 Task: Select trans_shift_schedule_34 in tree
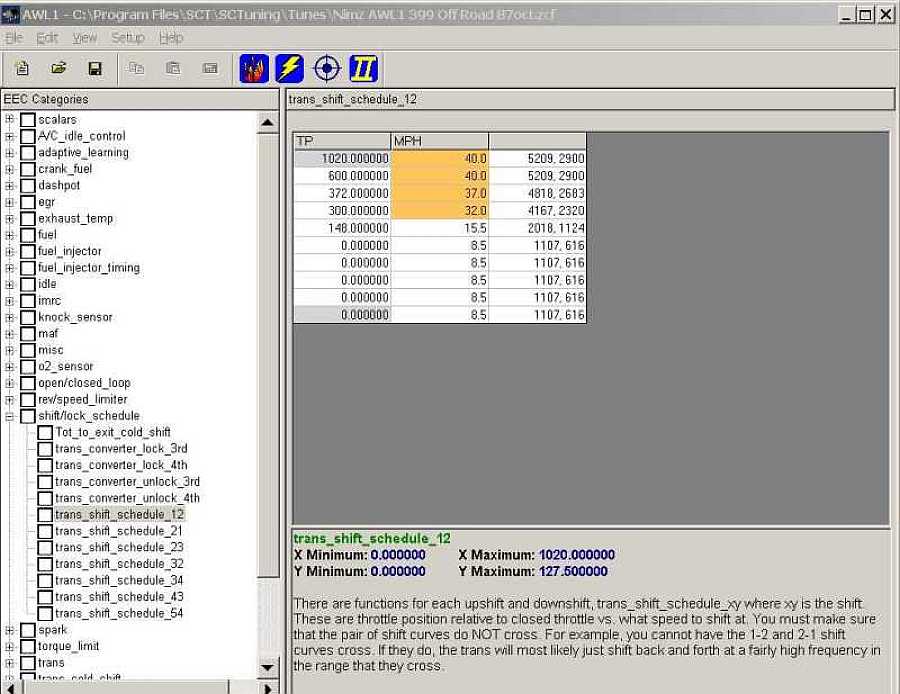click(119, 580)
